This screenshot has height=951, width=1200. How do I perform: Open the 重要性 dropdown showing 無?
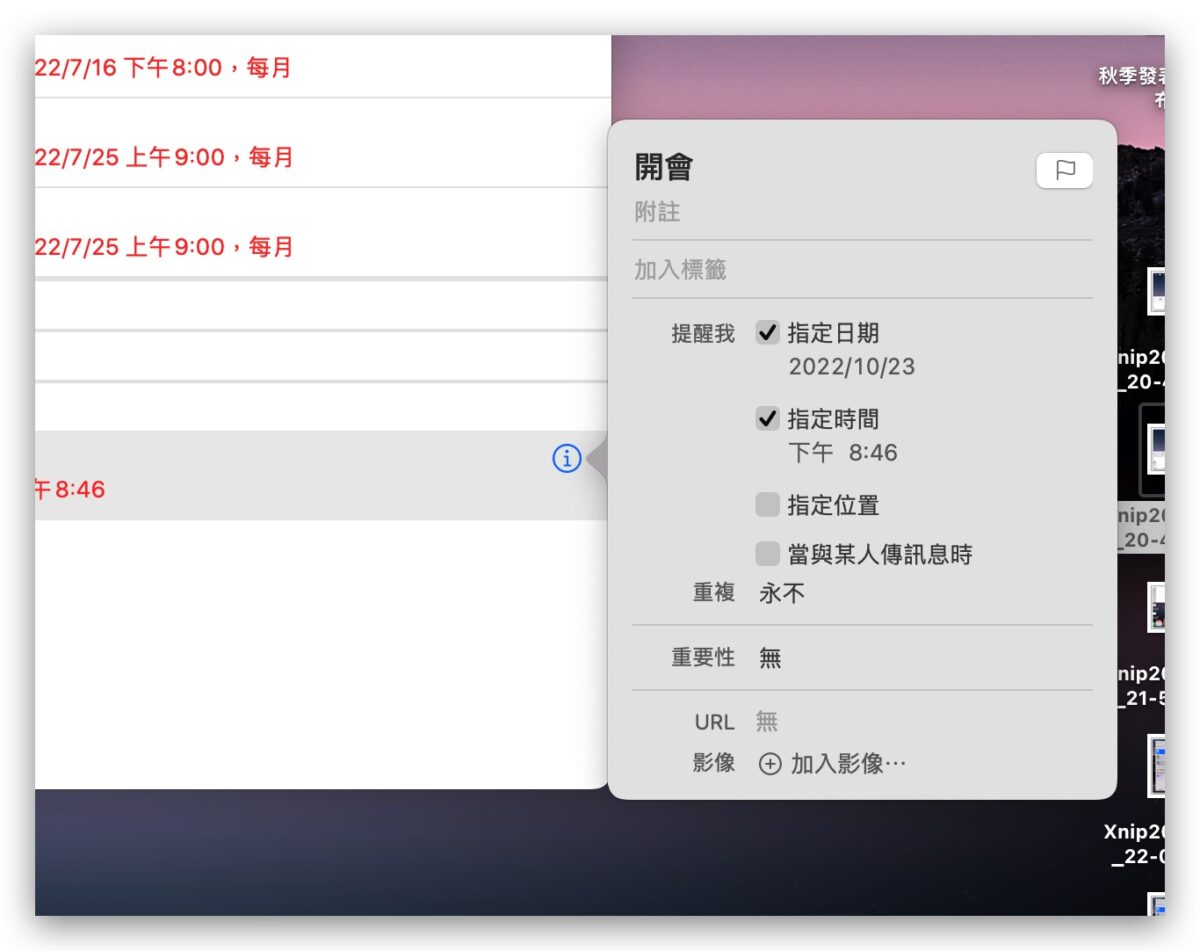pyautogui.click(x=770, y=658)
